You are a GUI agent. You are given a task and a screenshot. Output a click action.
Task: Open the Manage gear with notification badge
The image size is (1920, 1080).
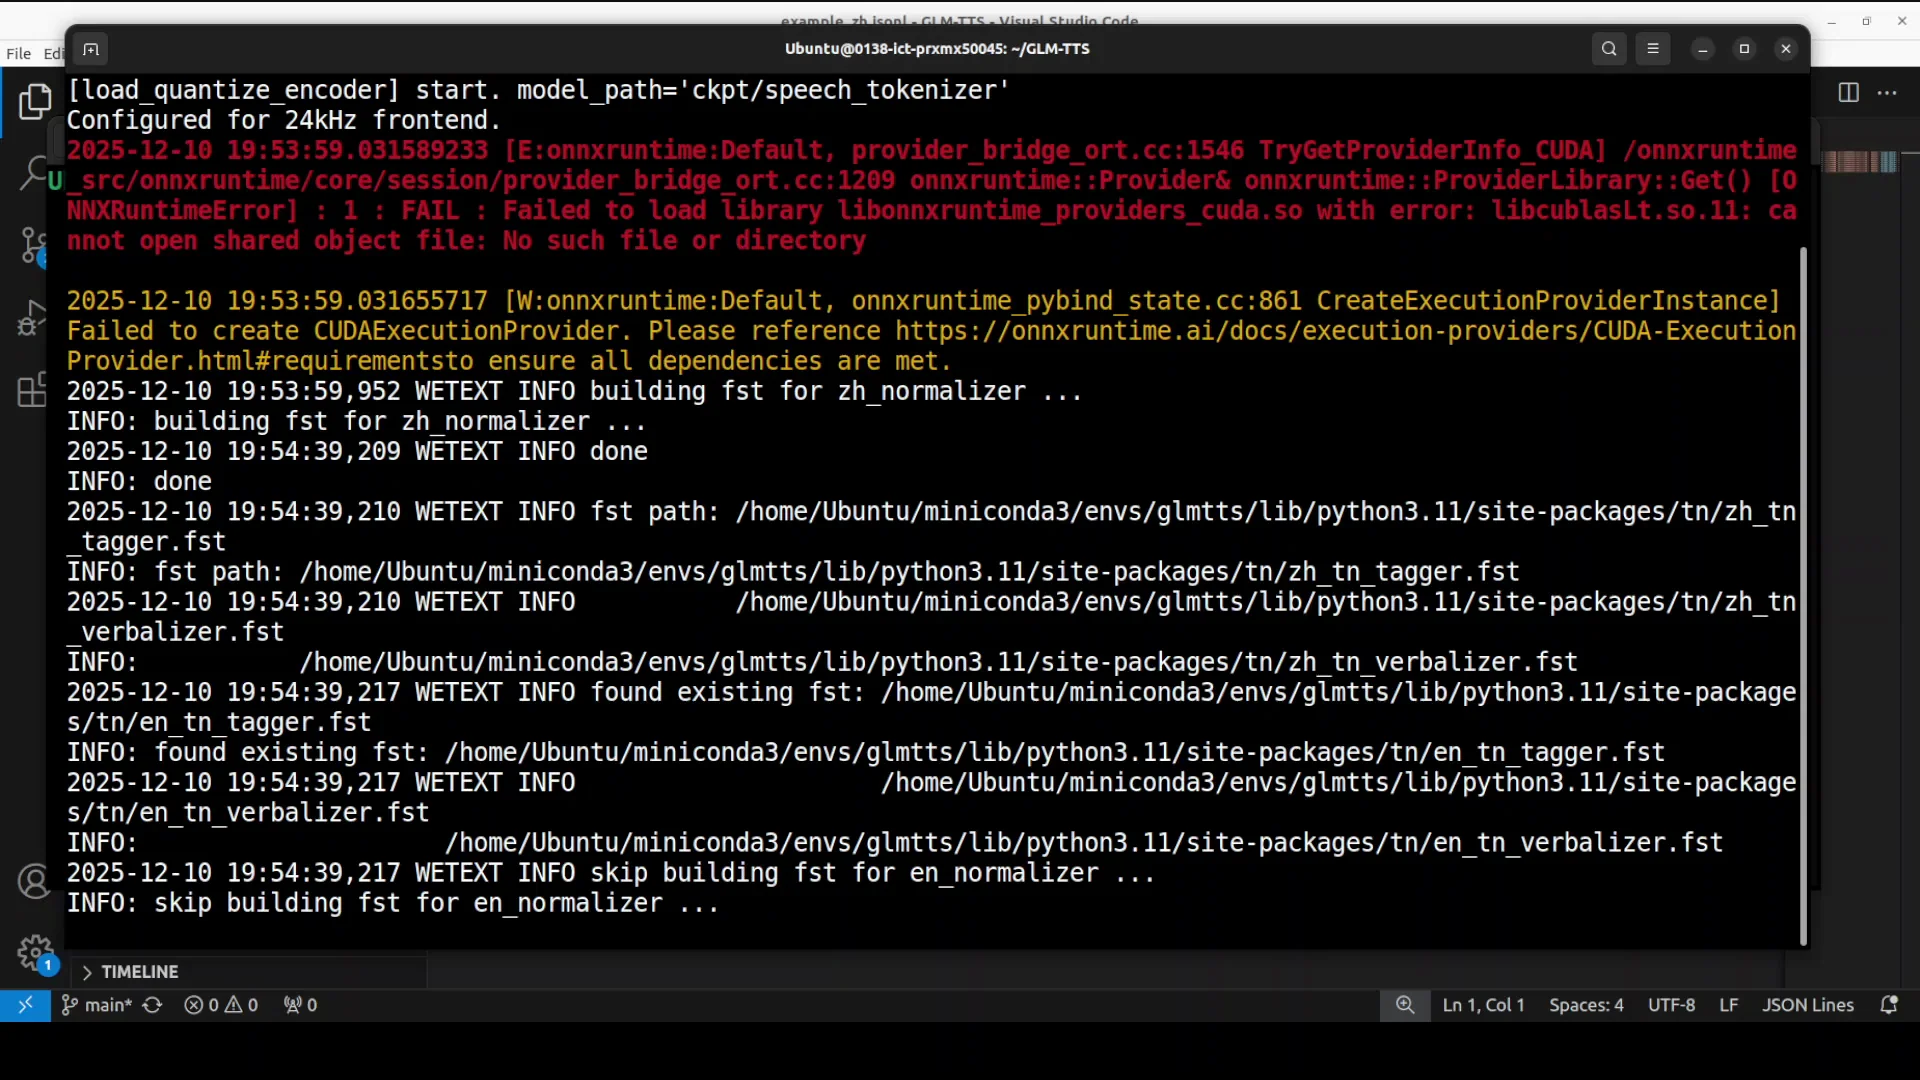tap(35, 954)
